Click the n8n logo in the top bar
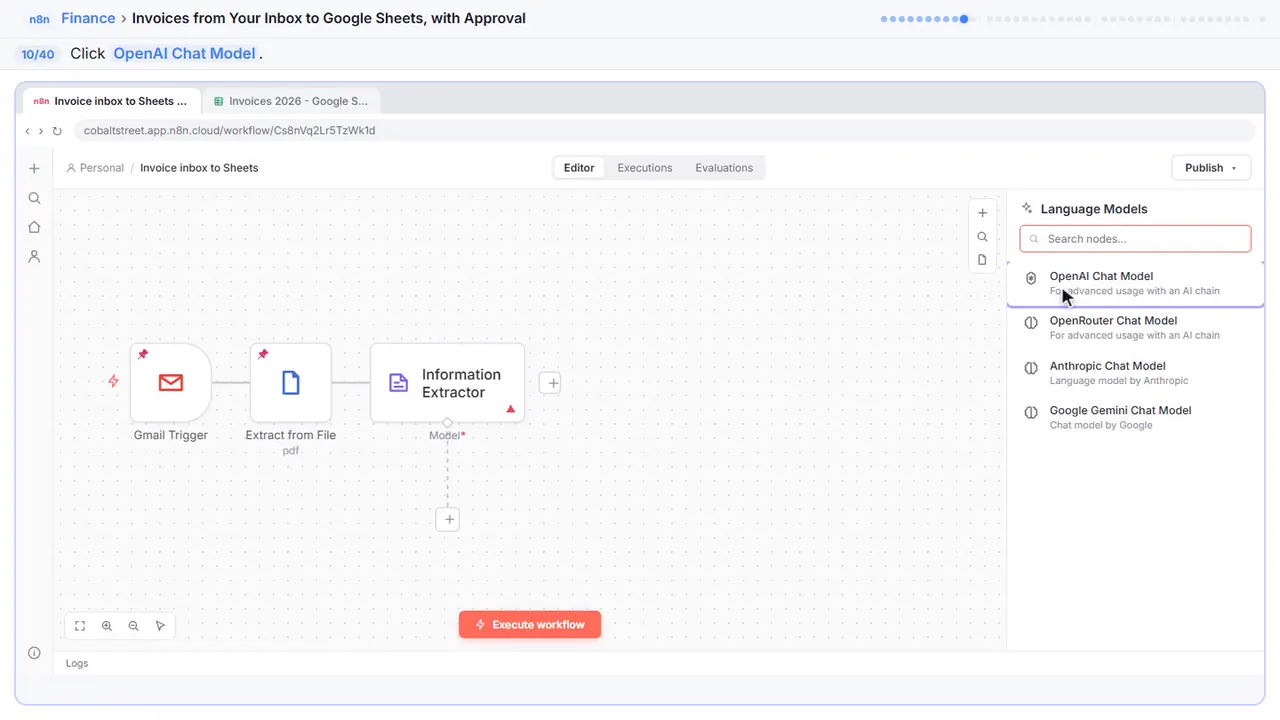 point(40,19)
